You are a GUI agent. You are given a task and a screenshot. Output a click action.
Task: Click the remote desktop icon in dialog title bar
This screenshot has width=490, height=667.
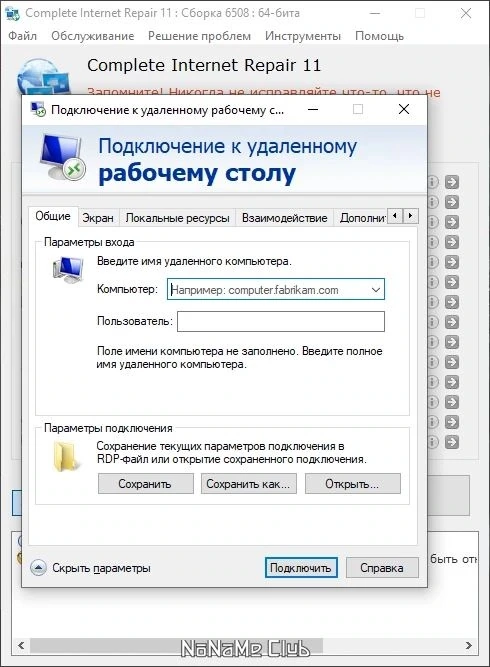(x=38, y=110)
